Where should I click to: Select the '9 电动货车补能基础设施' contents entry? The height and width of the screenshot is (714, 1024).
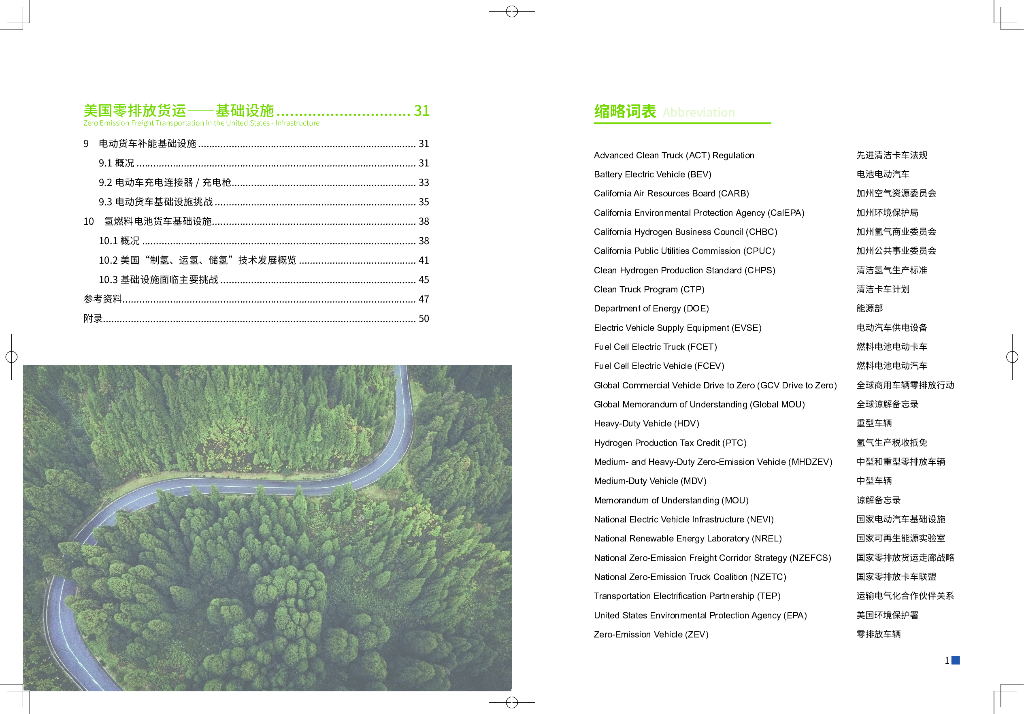pyautogui.click(x=256, y=144)
